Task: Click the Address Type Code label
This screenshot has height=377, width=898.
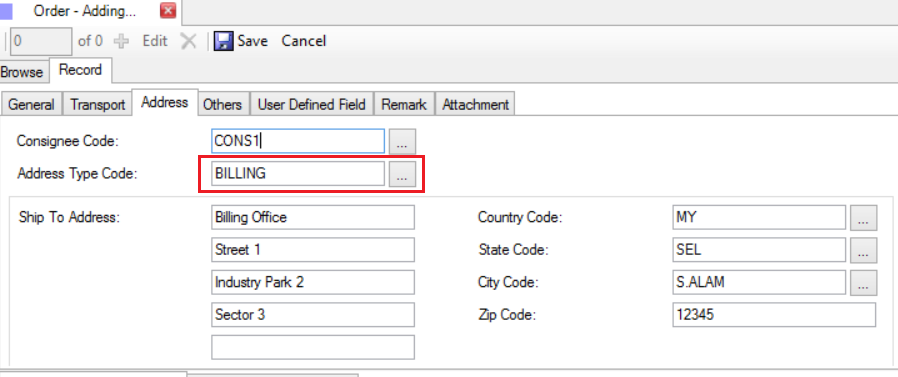Action: coord(78,174)
